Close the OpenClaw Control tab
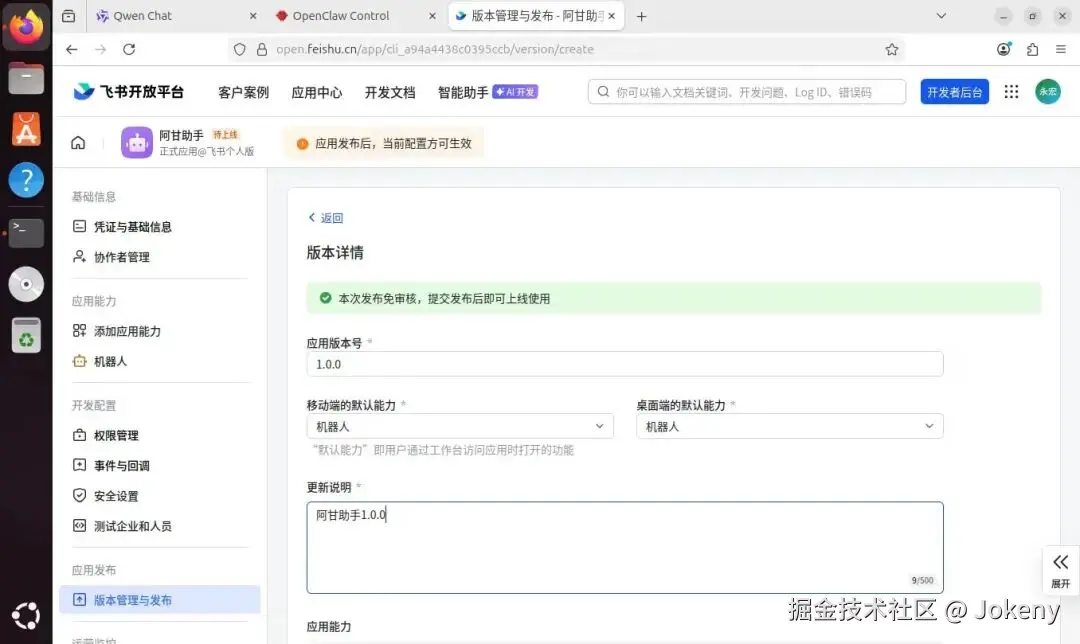This screenshot has width=1080, height=644. click(432, 16)
